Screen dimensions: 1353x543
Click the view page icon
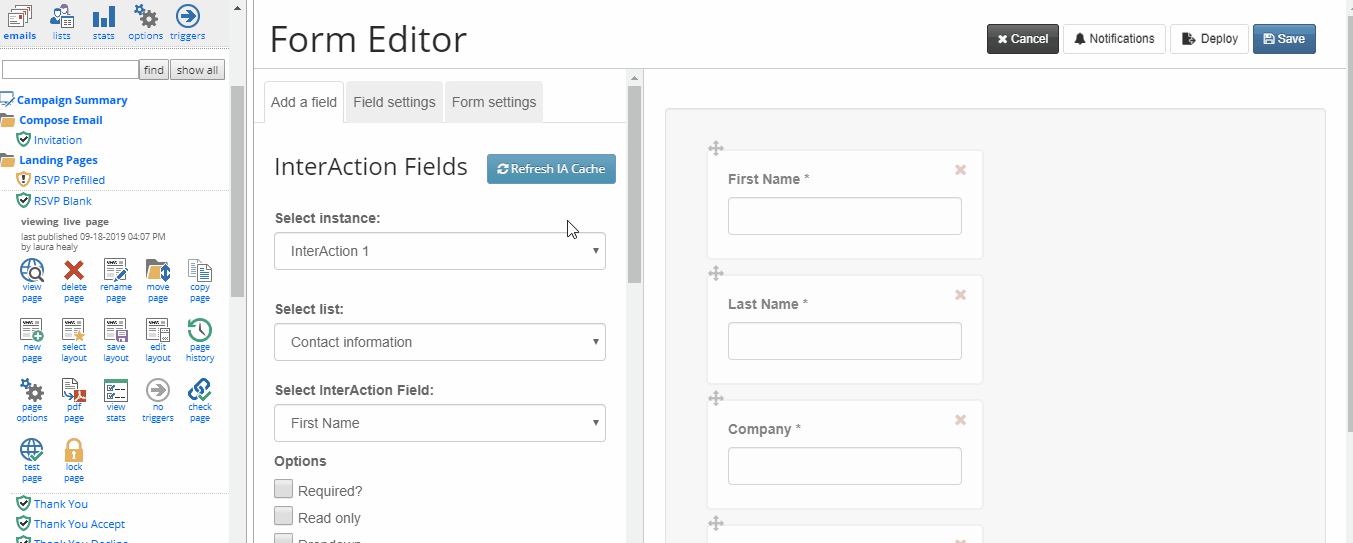32,271
